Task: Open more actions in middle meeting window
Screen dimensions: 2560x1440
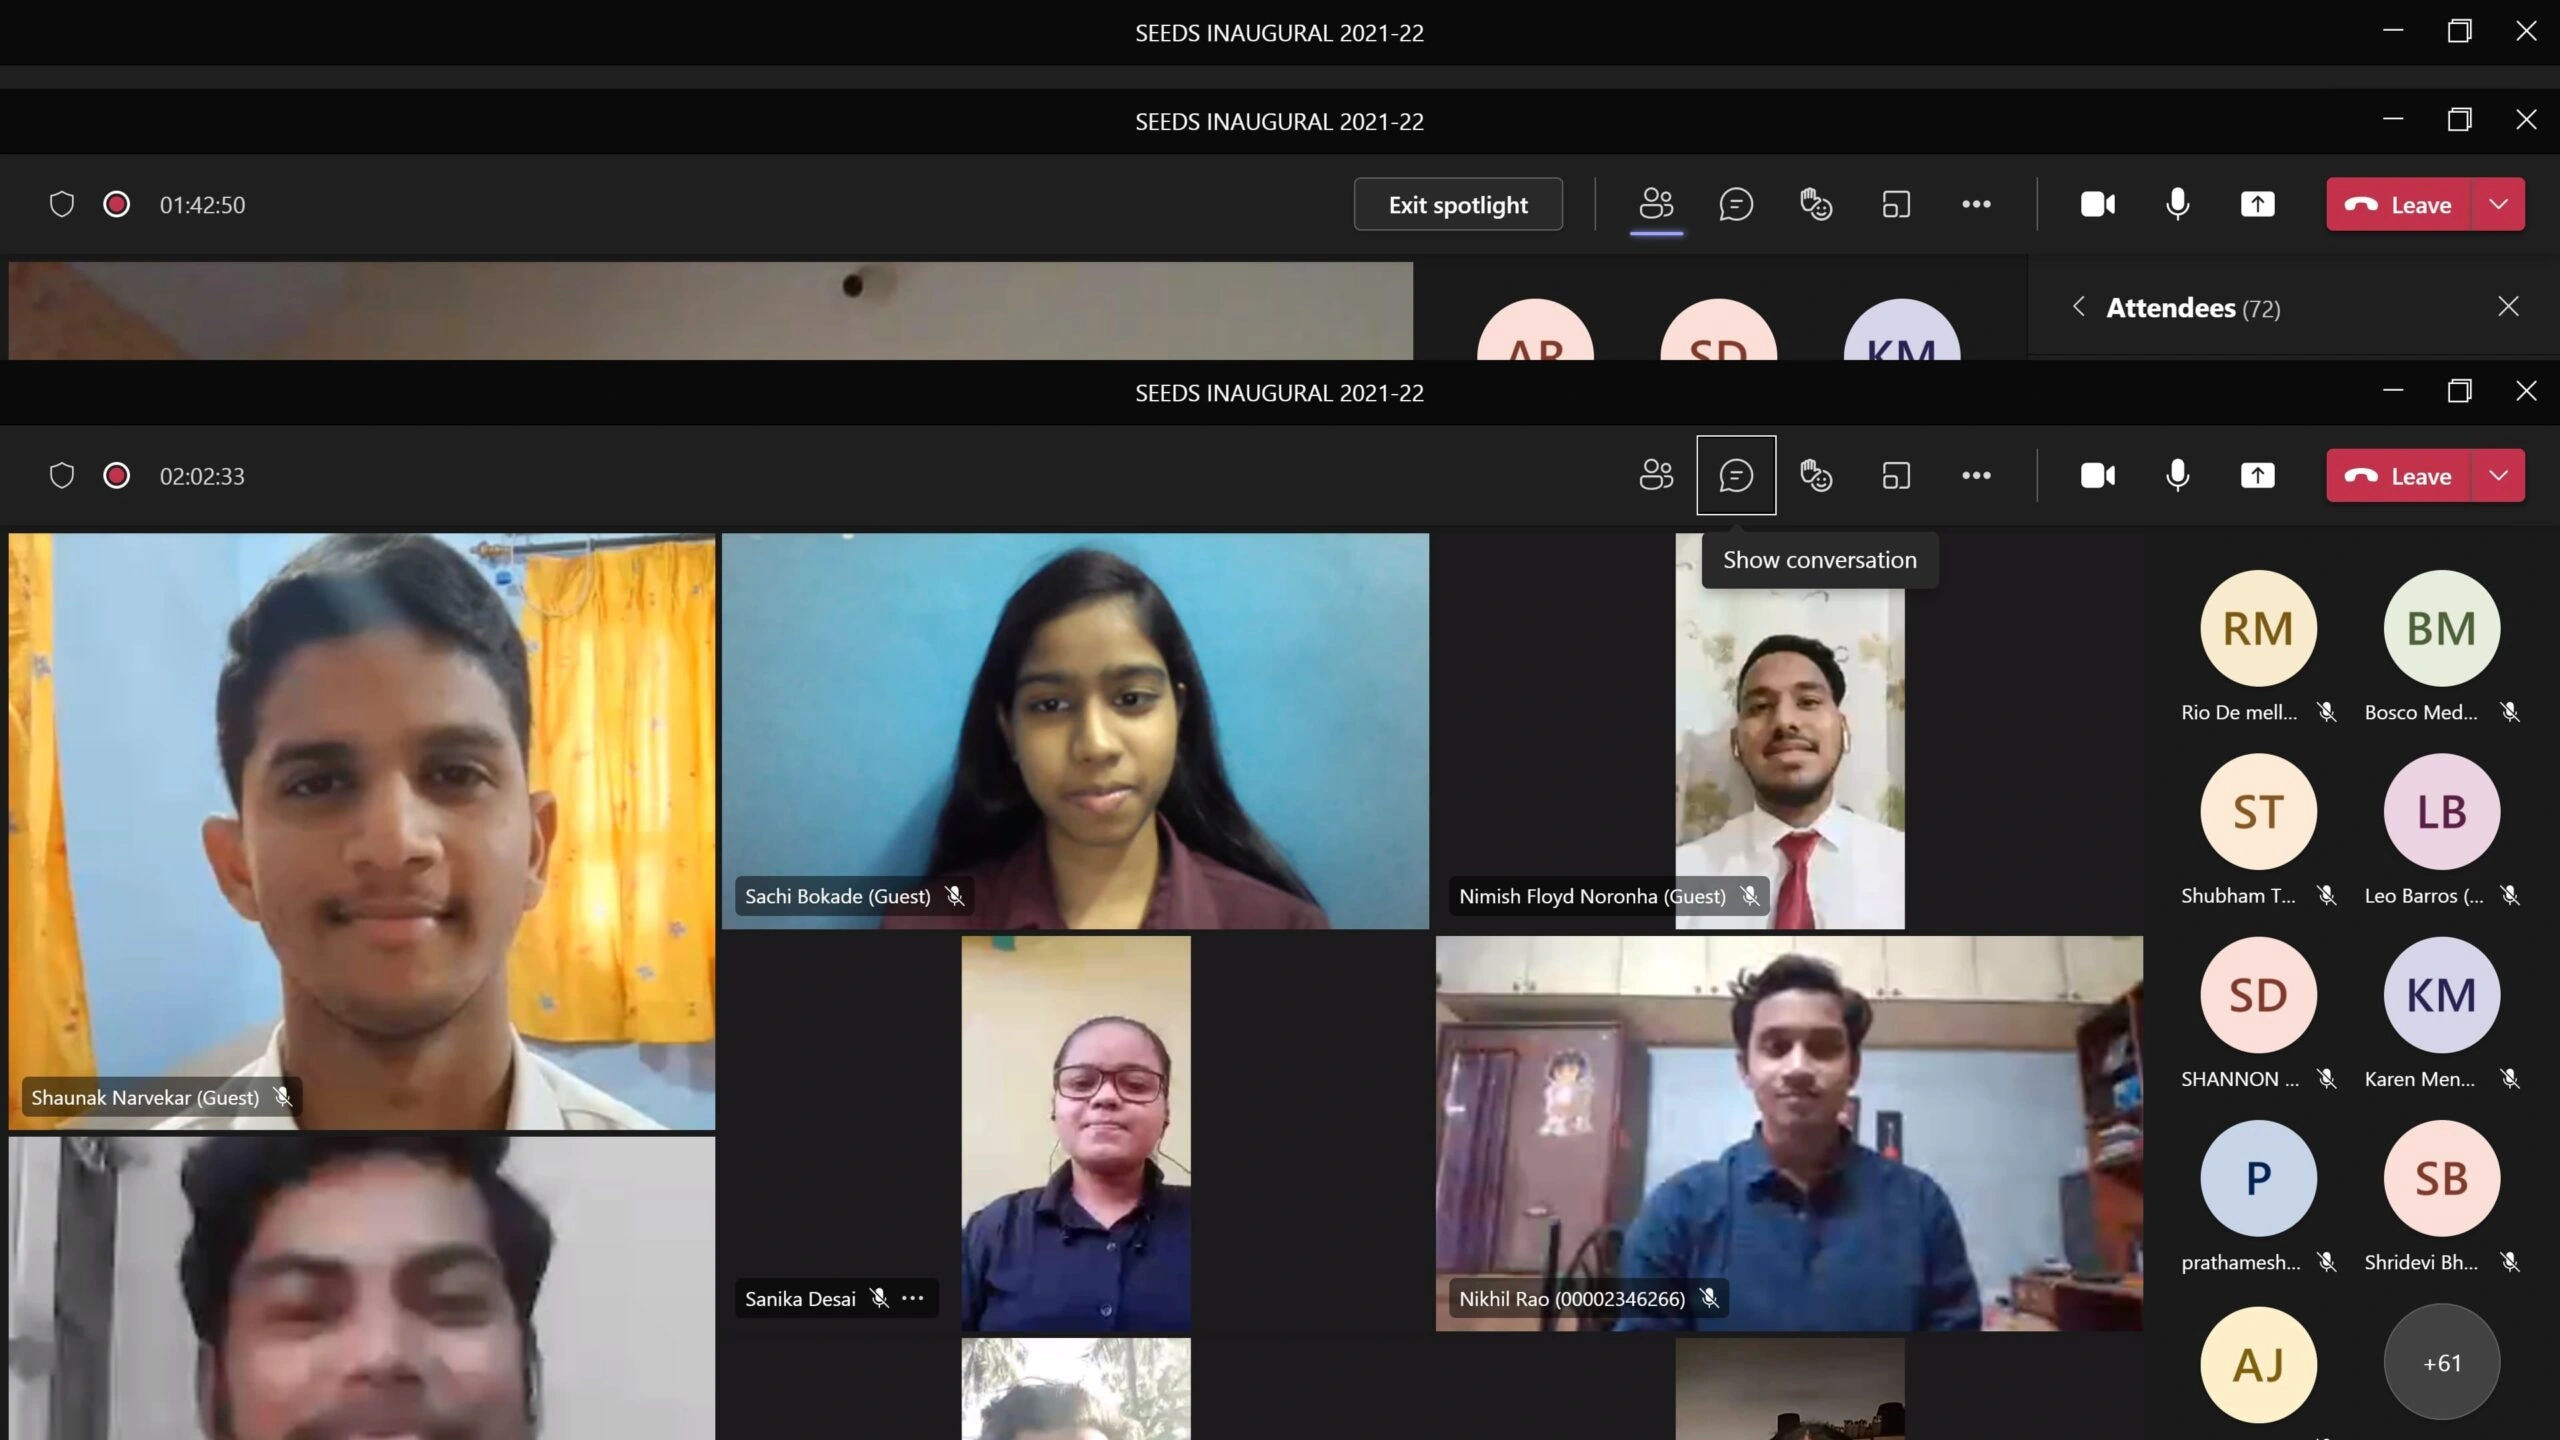Action: (x=1976, y=204)
